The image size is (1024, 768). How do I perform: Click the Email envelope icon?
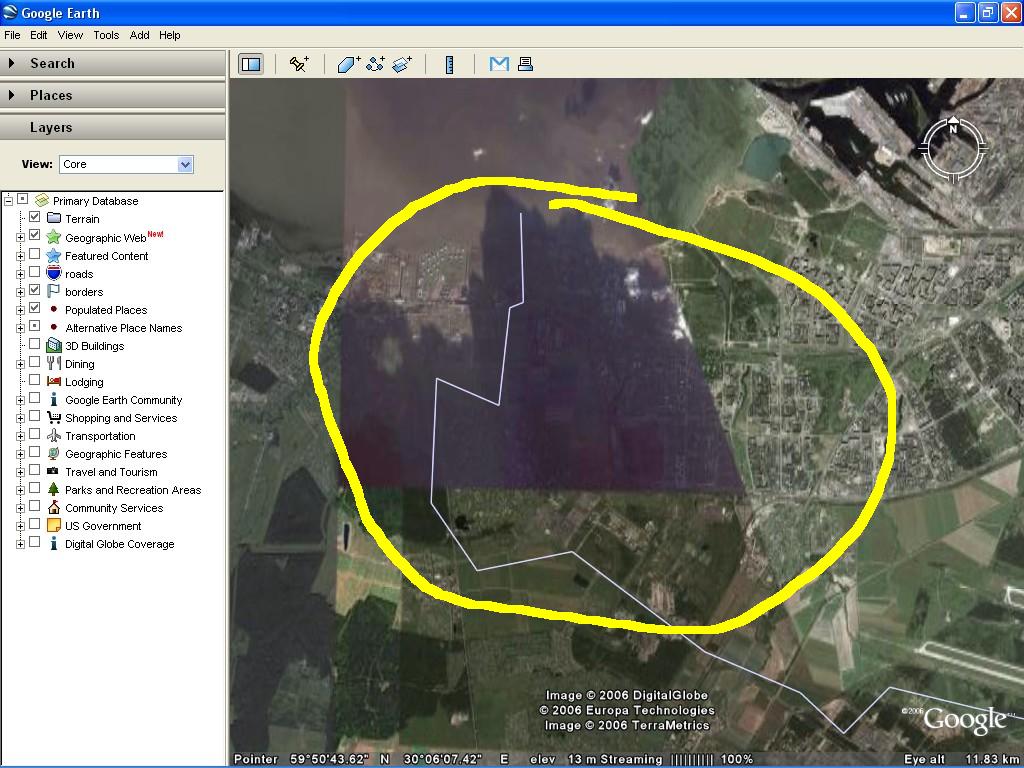(x=499, y=64)
